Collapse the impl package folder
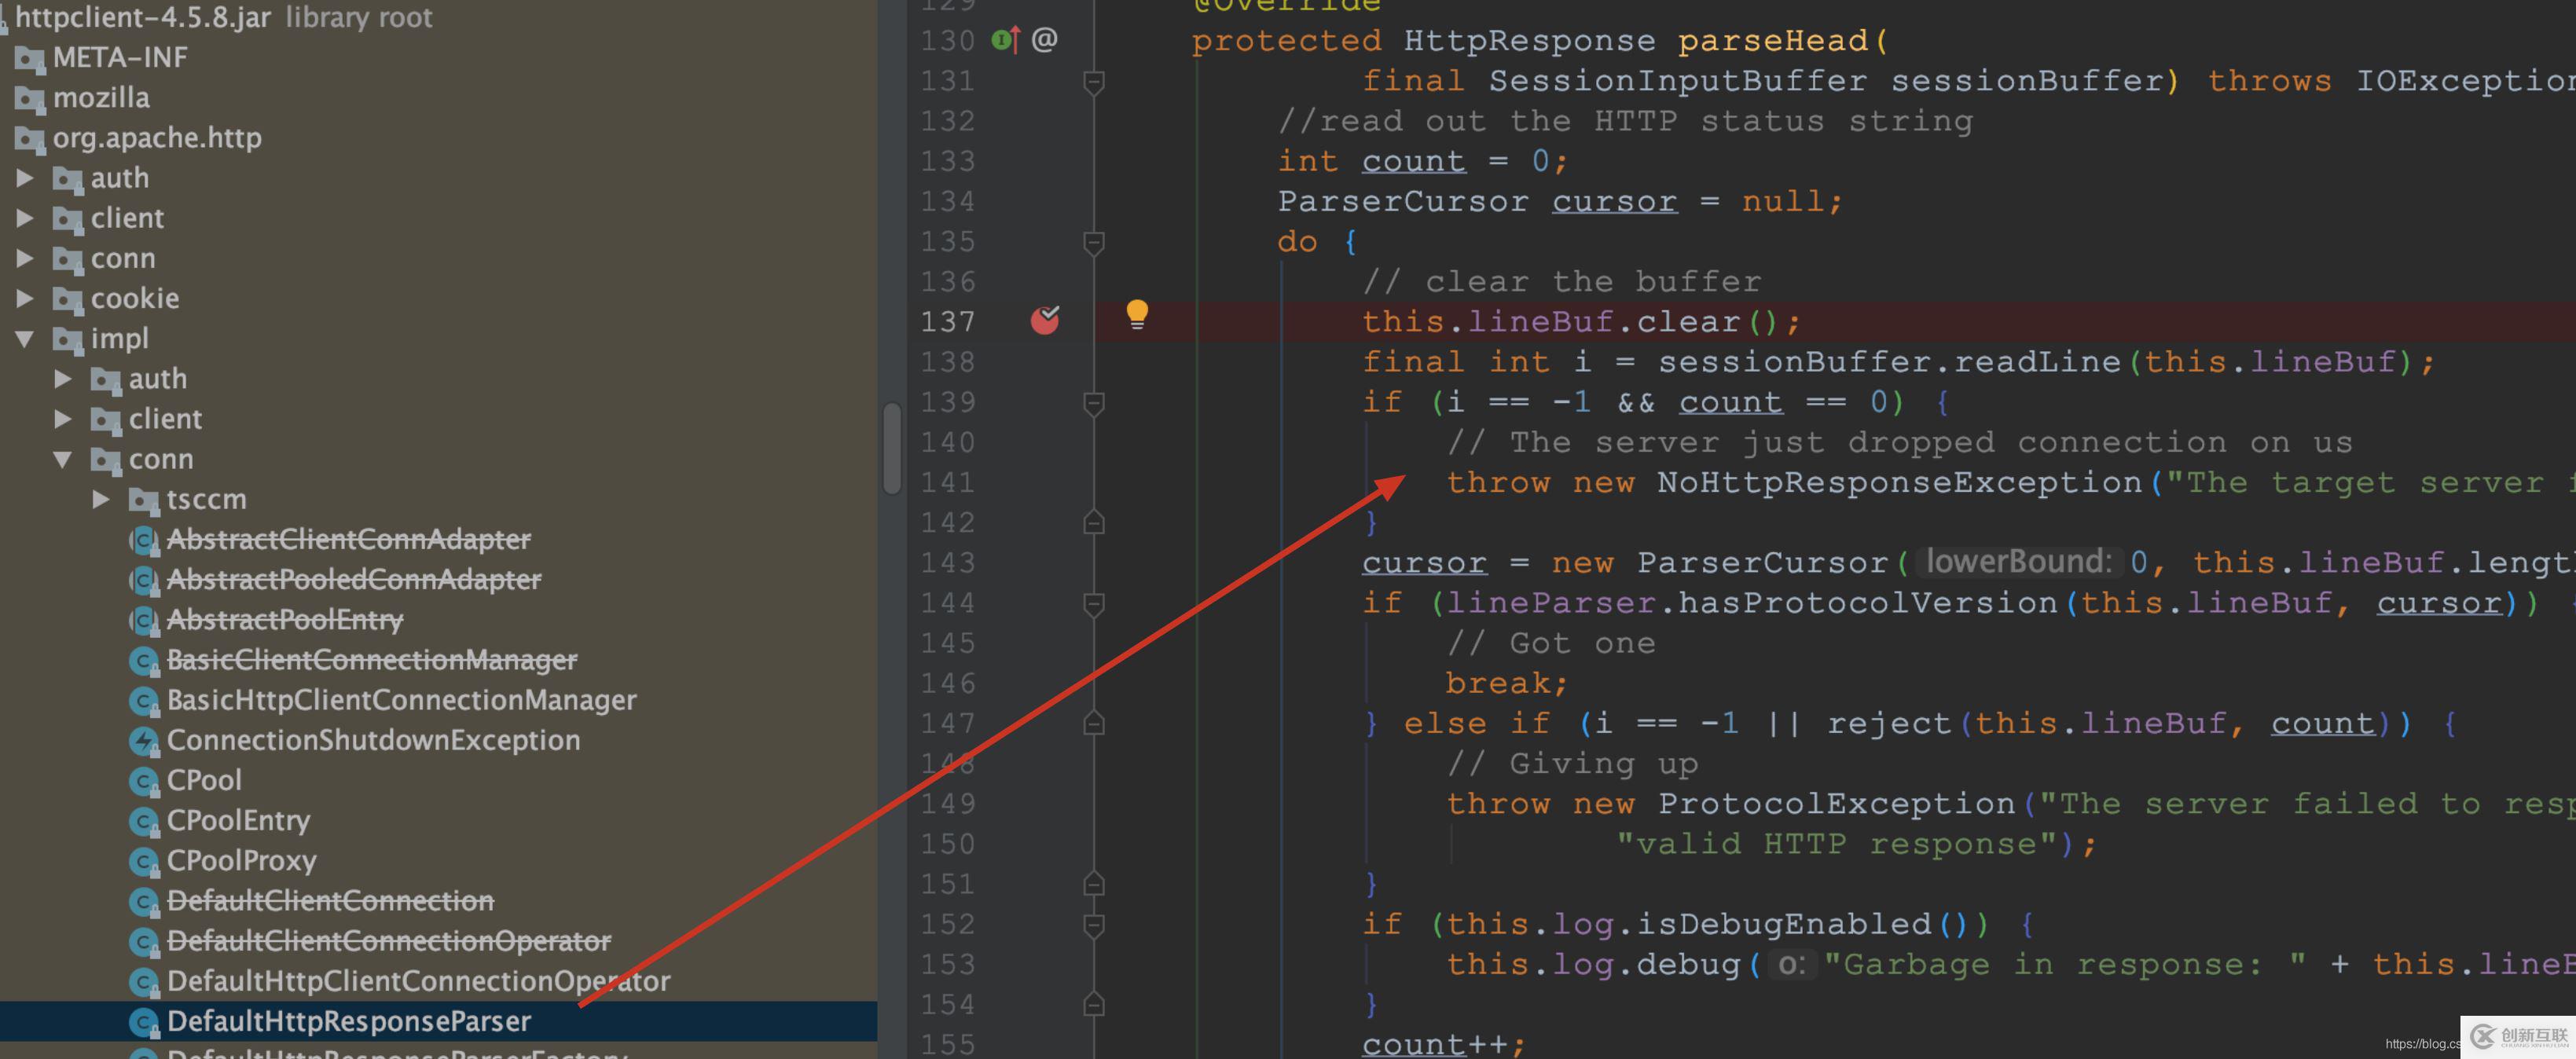Screen dimensions: 2576x1059 click(25, 339)
